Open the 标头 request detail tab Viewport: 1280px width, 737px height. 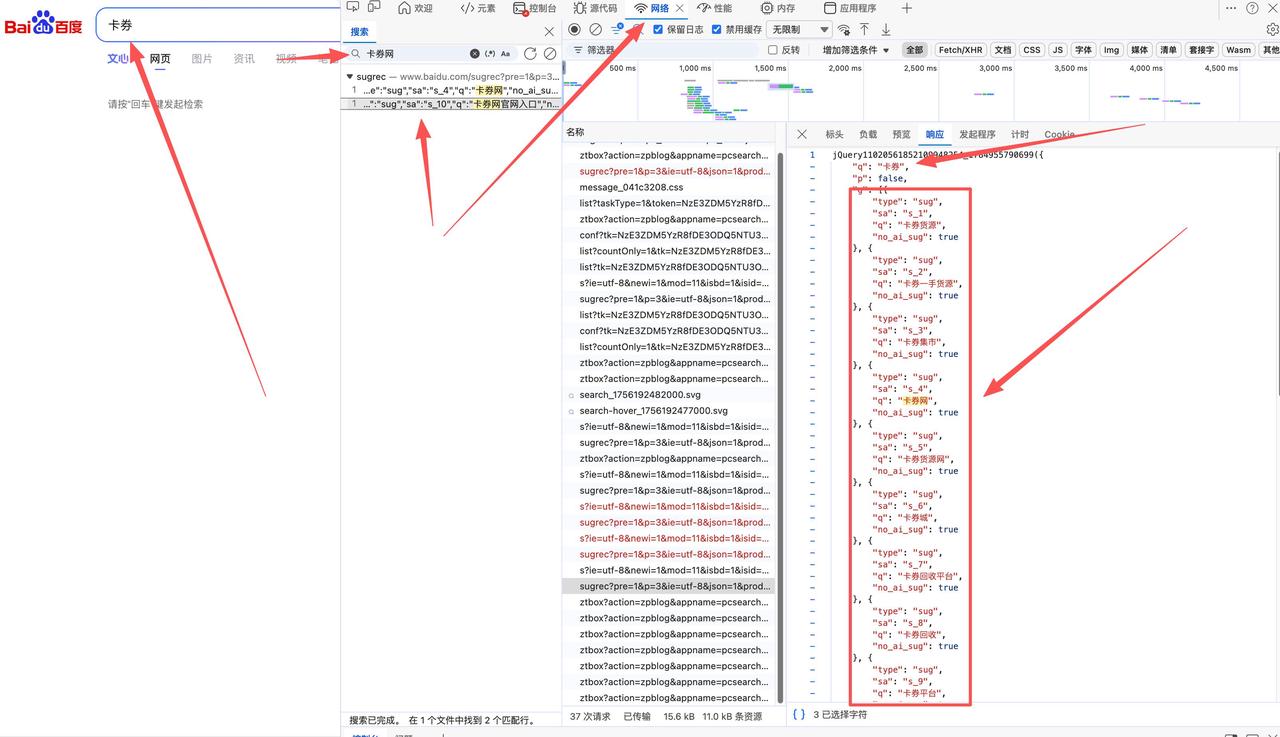[x=834, y=134]
